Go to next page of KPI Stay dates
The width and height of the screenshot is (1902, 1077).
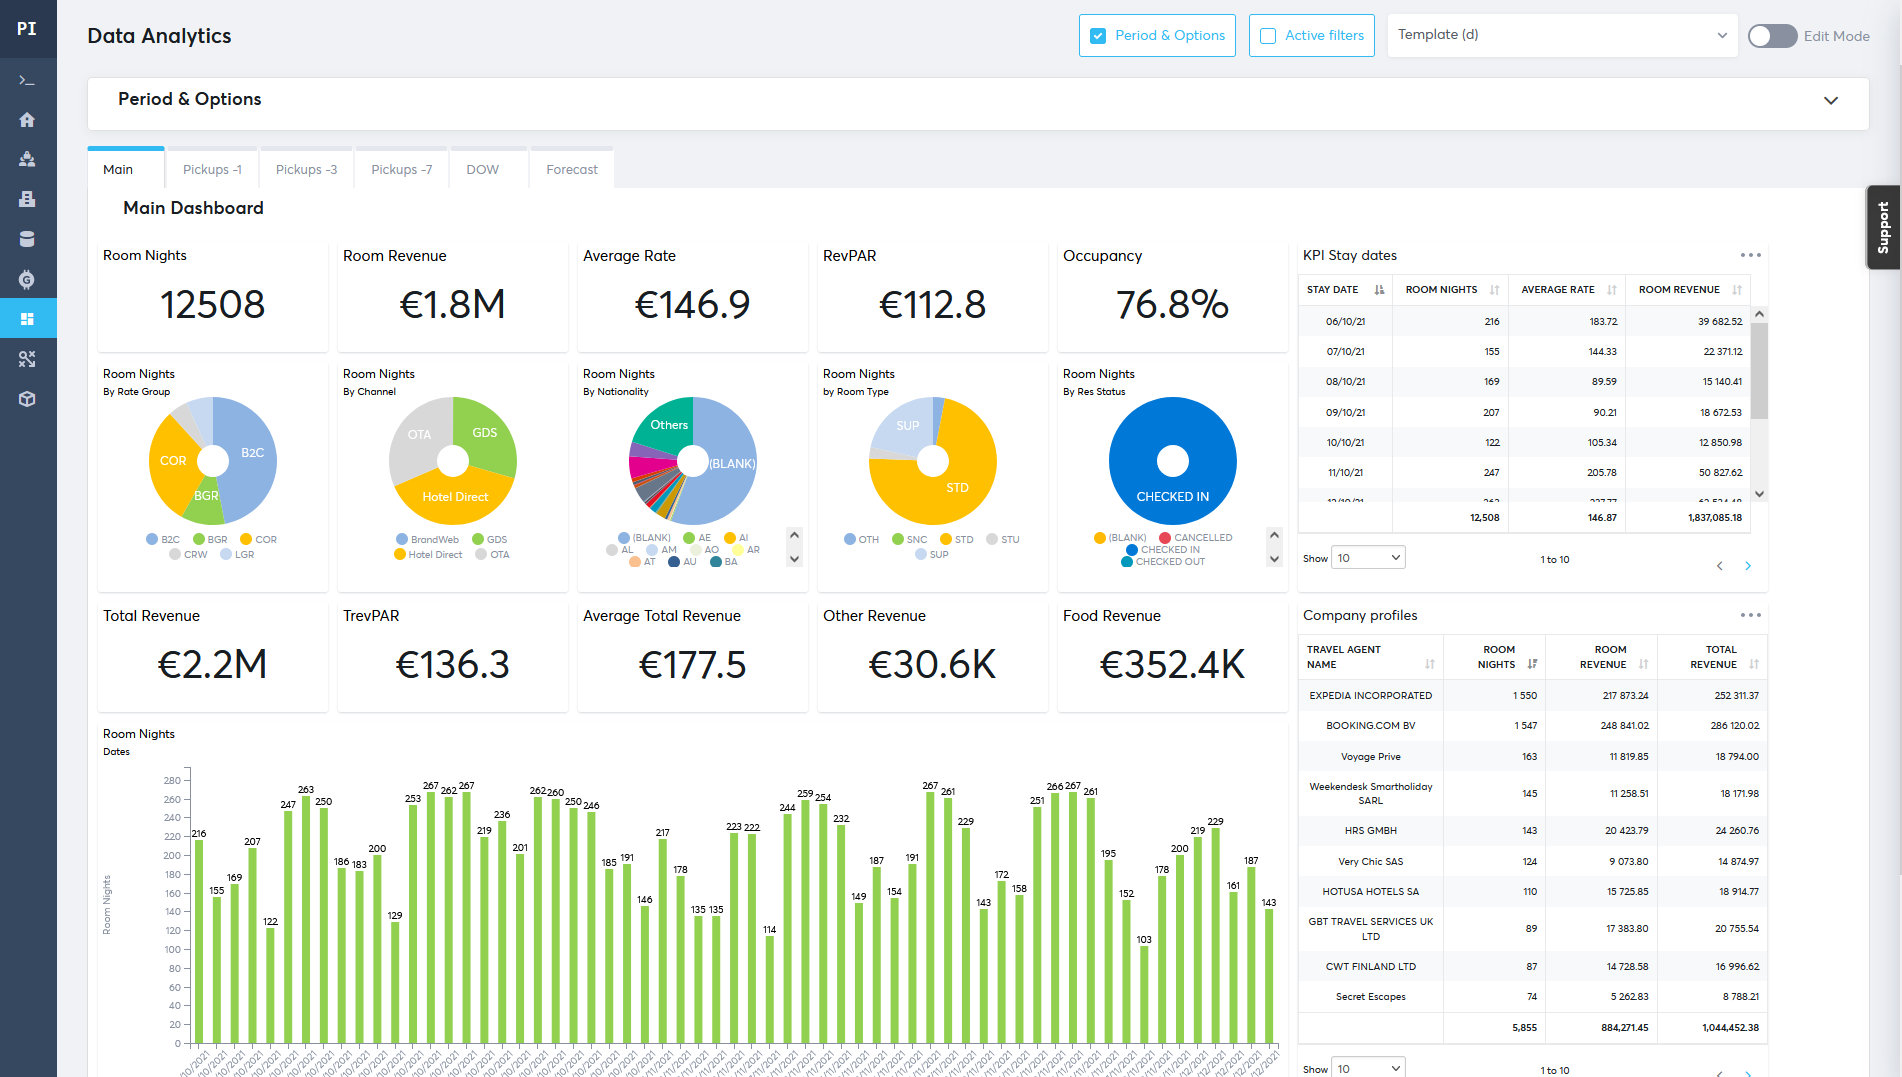1748,566
